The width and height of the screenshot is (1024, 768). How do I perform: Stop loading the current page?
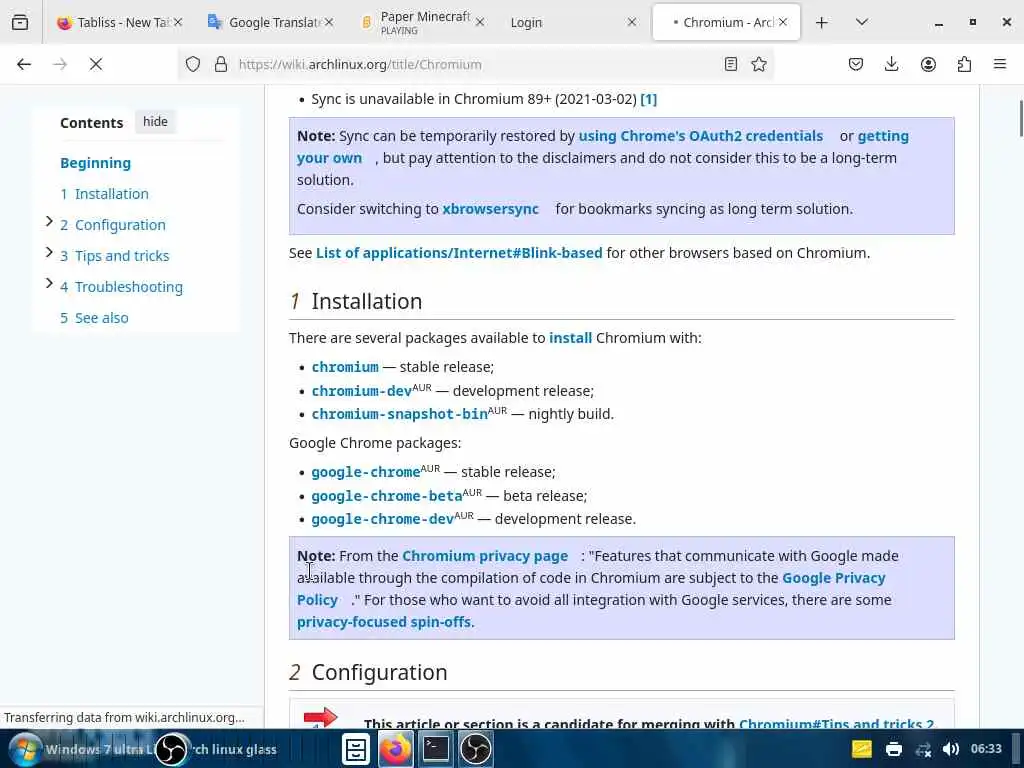click(96, 64)
